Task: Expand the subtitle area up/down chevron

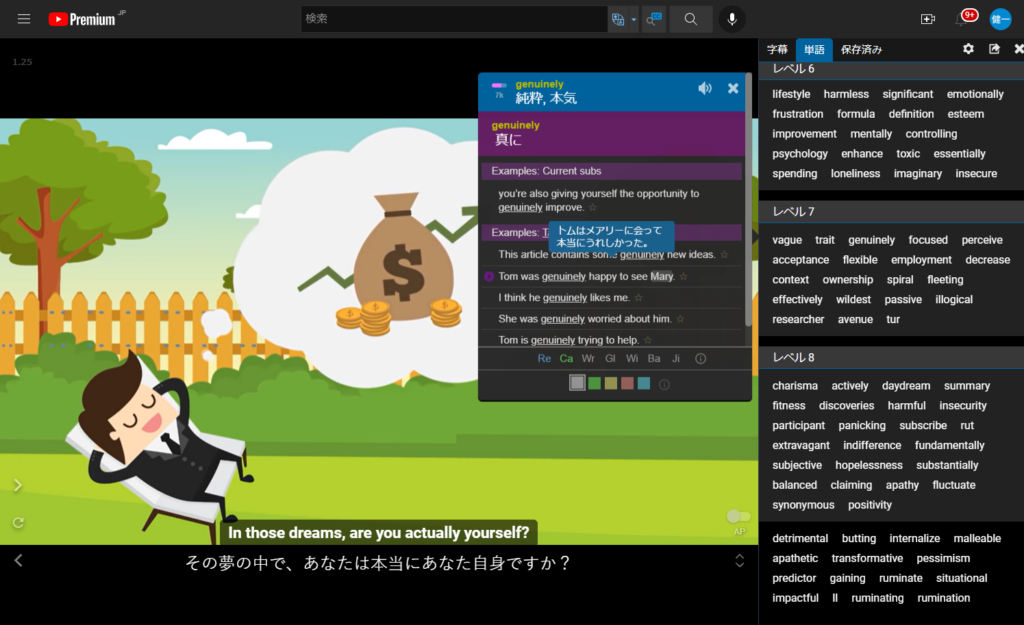Action: (x=740, y=561)
